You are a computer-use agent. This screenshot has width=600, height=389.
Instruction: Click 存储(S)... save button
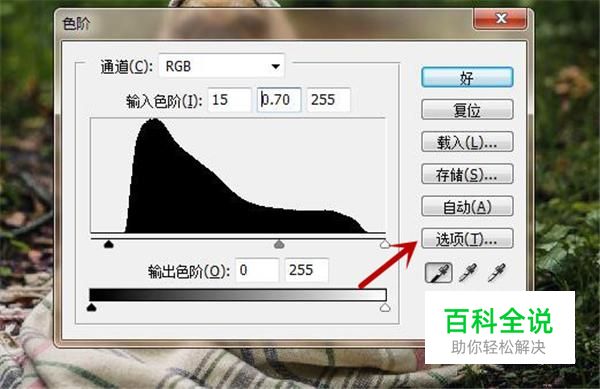tap(467, 174)
